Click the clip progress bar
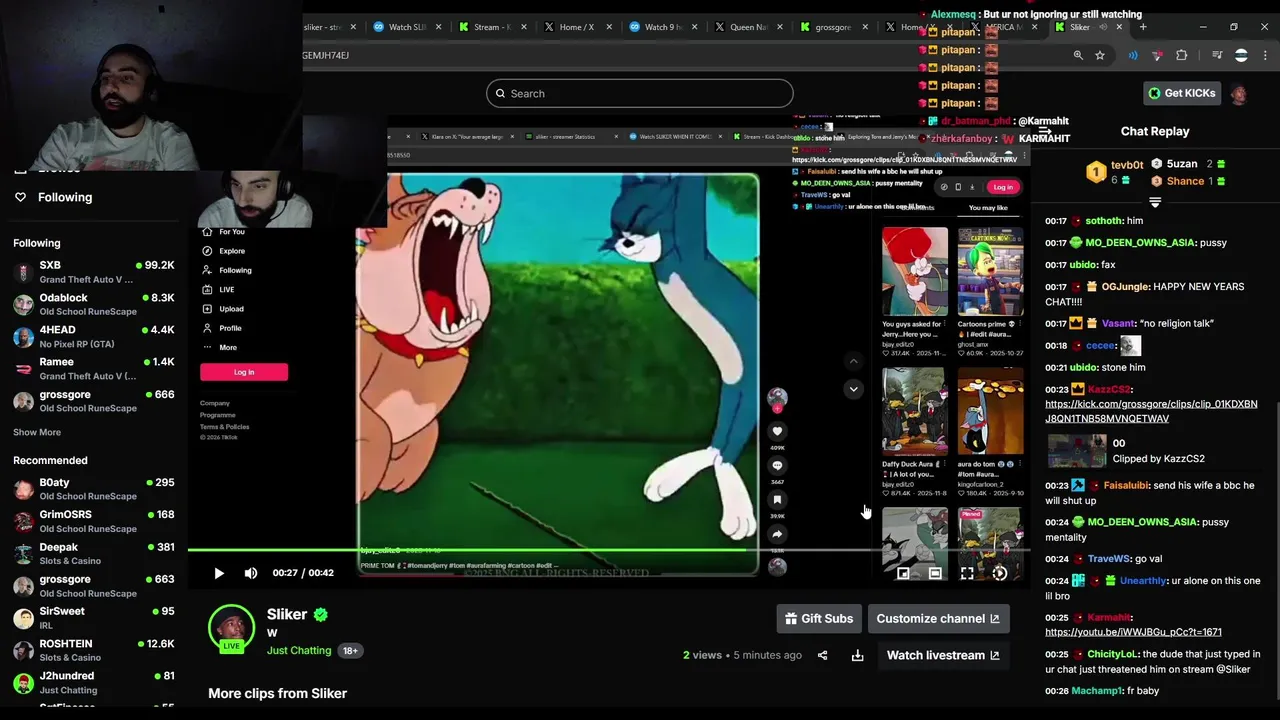The height and width of the screenshot is (720, 1280). click(x=608, y=550)
